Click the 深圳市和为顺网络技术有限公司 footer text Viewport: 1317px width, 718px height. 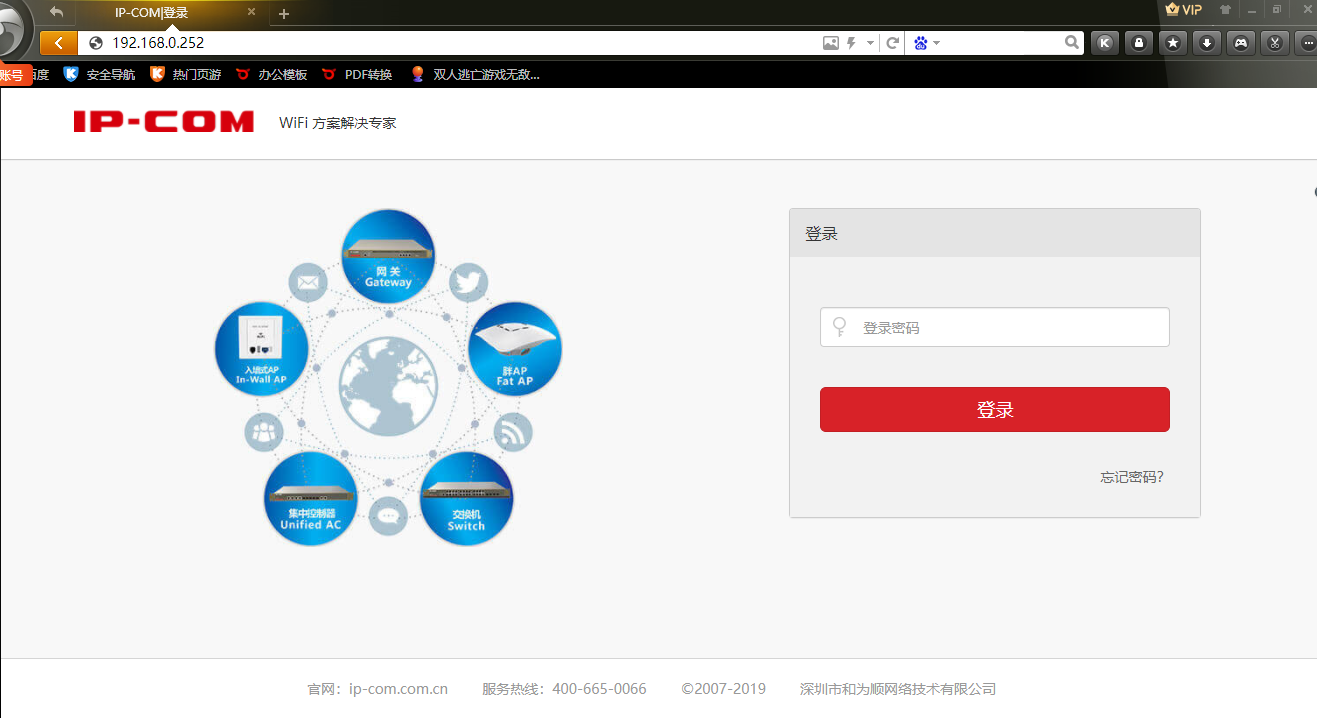[898, 689]
